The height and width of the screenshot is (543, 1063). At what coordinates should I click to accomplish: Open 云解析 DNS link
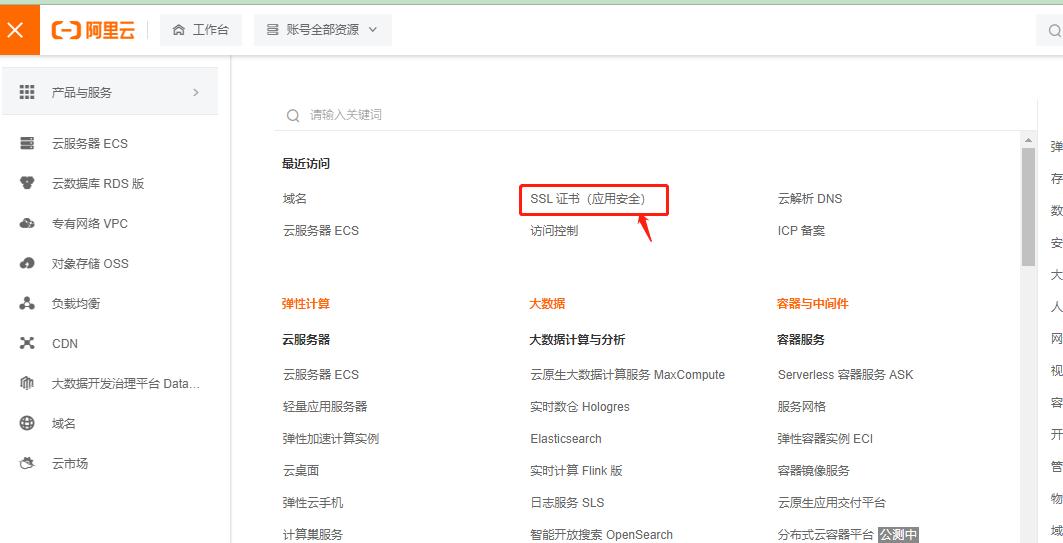tap(809, 199)
